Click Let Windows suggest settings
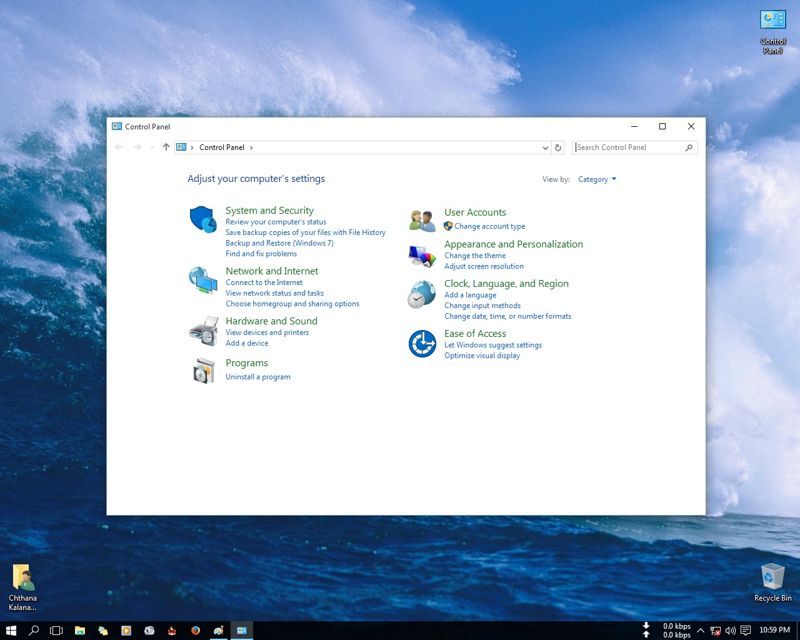 493,345
